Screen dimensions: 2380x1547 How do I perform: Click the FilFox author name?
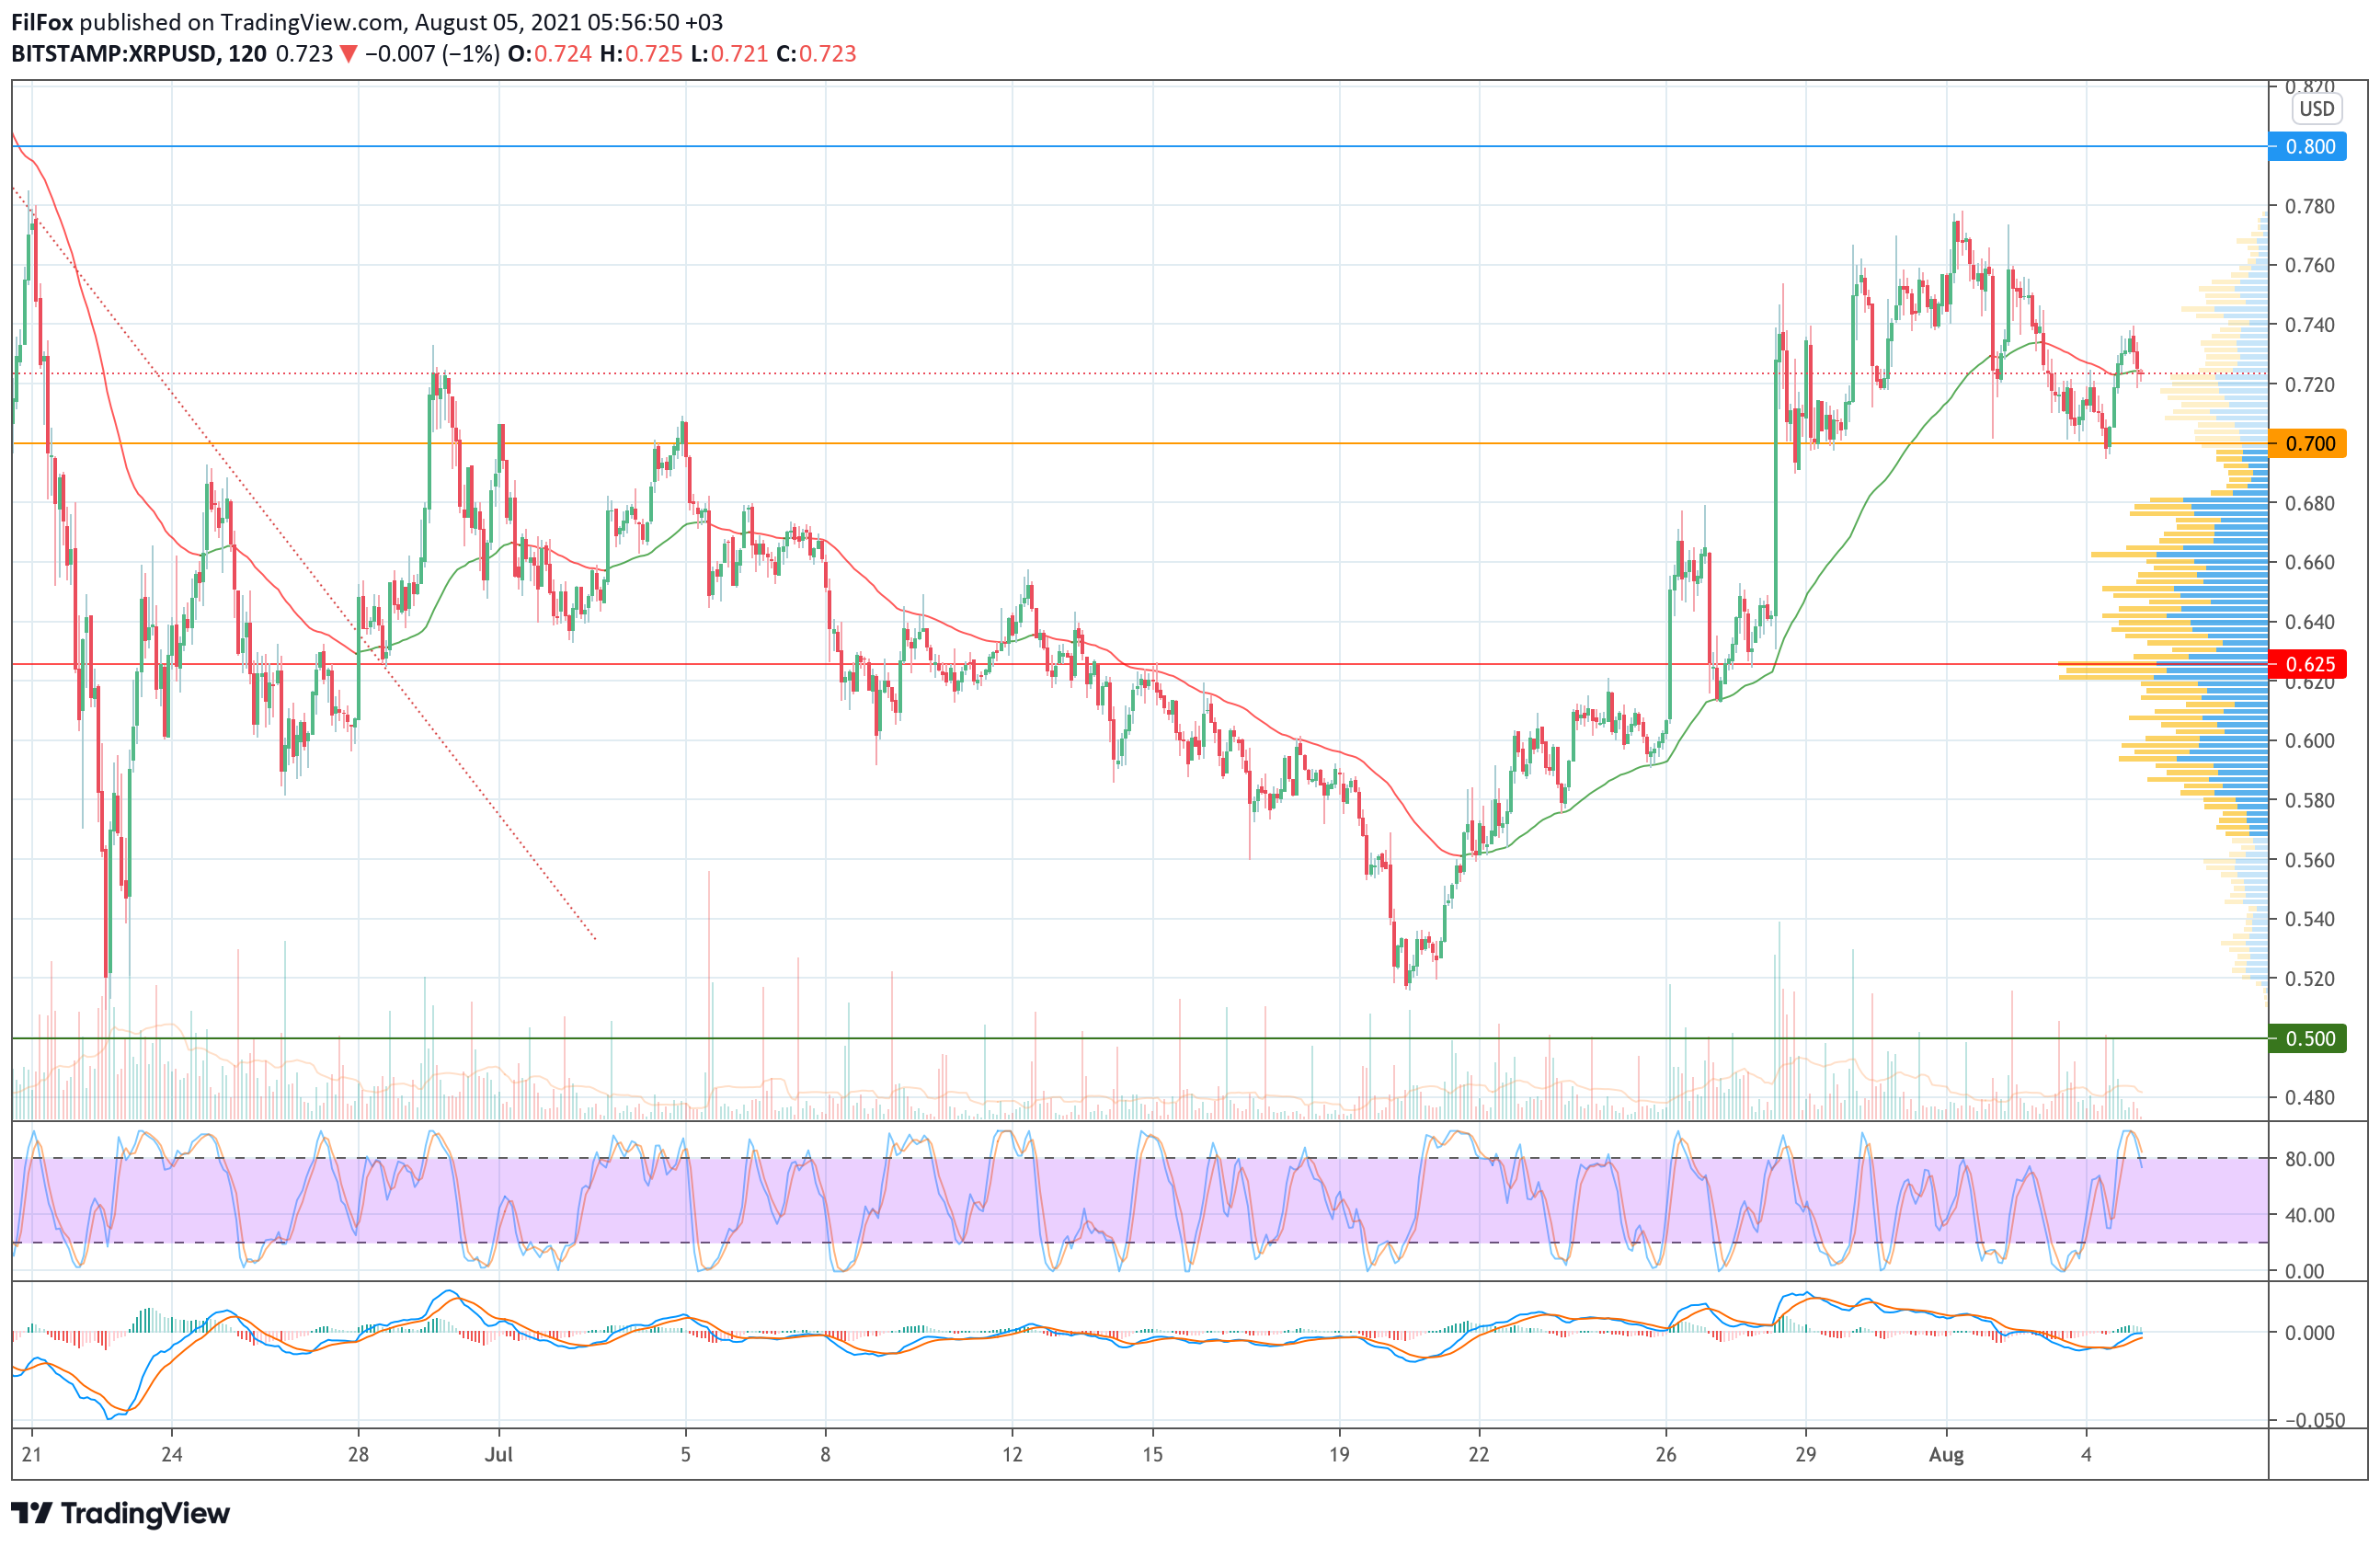[42, 22]
